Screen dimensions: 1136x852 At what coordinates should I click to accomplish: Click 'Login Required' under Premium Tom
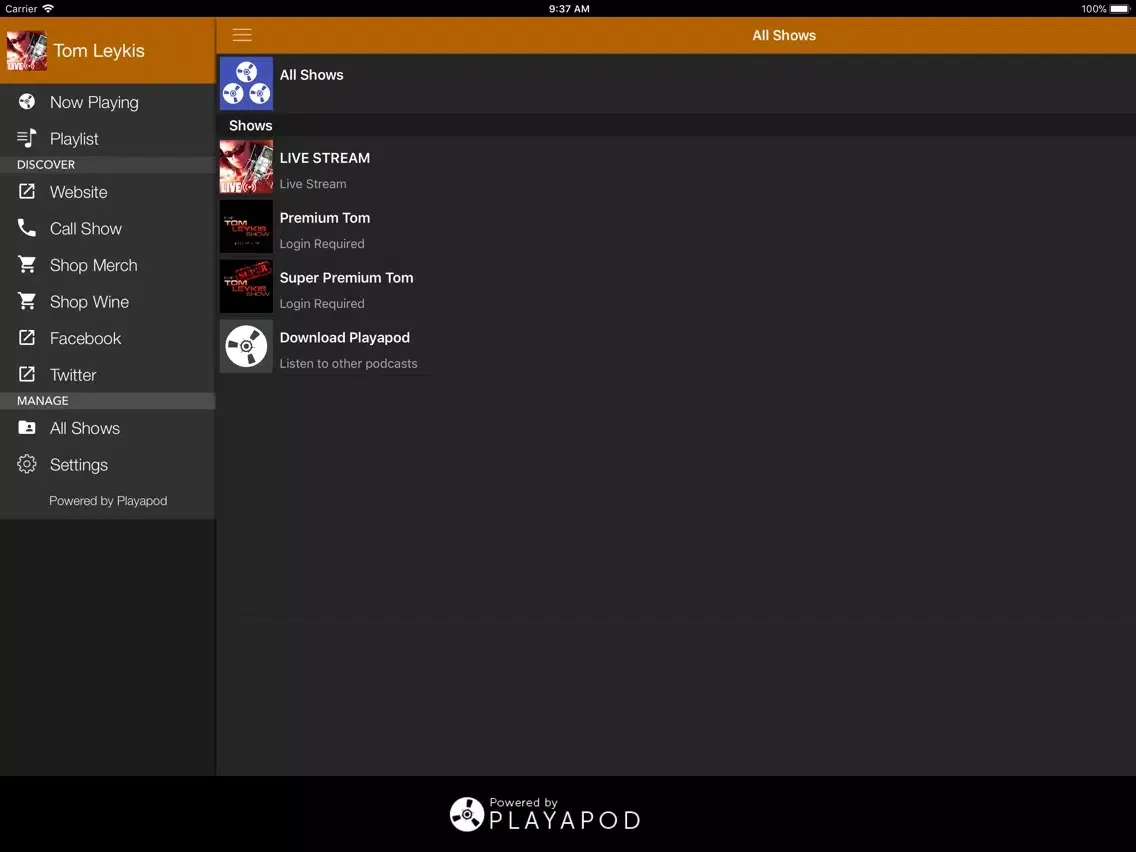click(322, 243)
